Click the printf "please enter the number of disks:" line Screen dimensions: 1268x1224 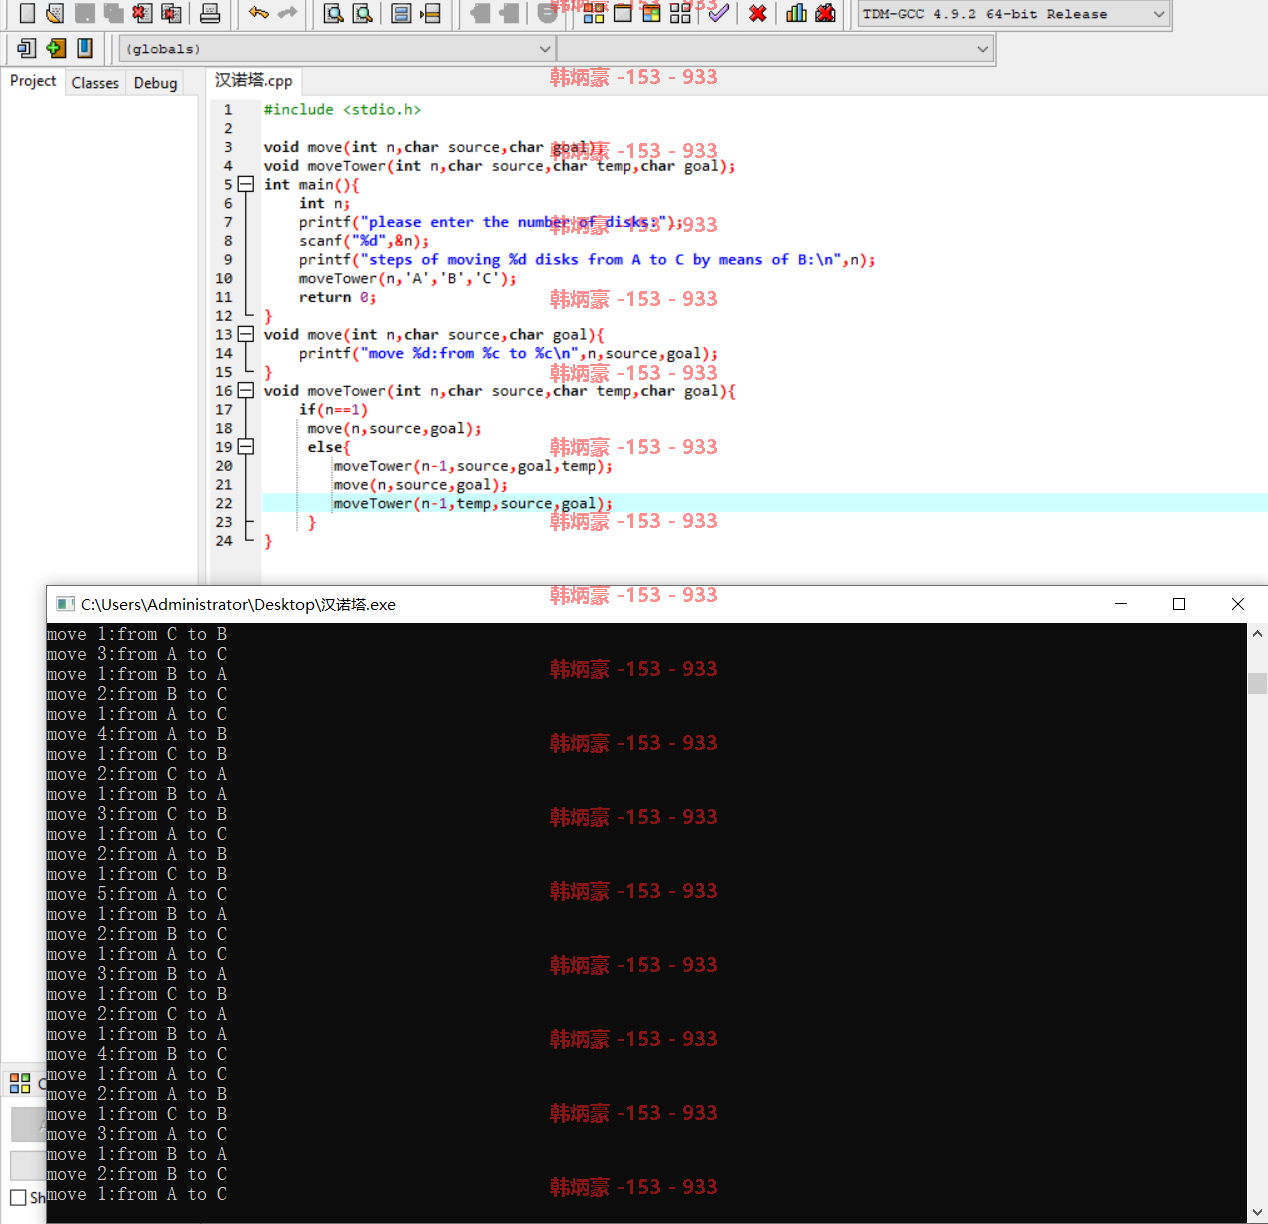[x=490, y=223]
